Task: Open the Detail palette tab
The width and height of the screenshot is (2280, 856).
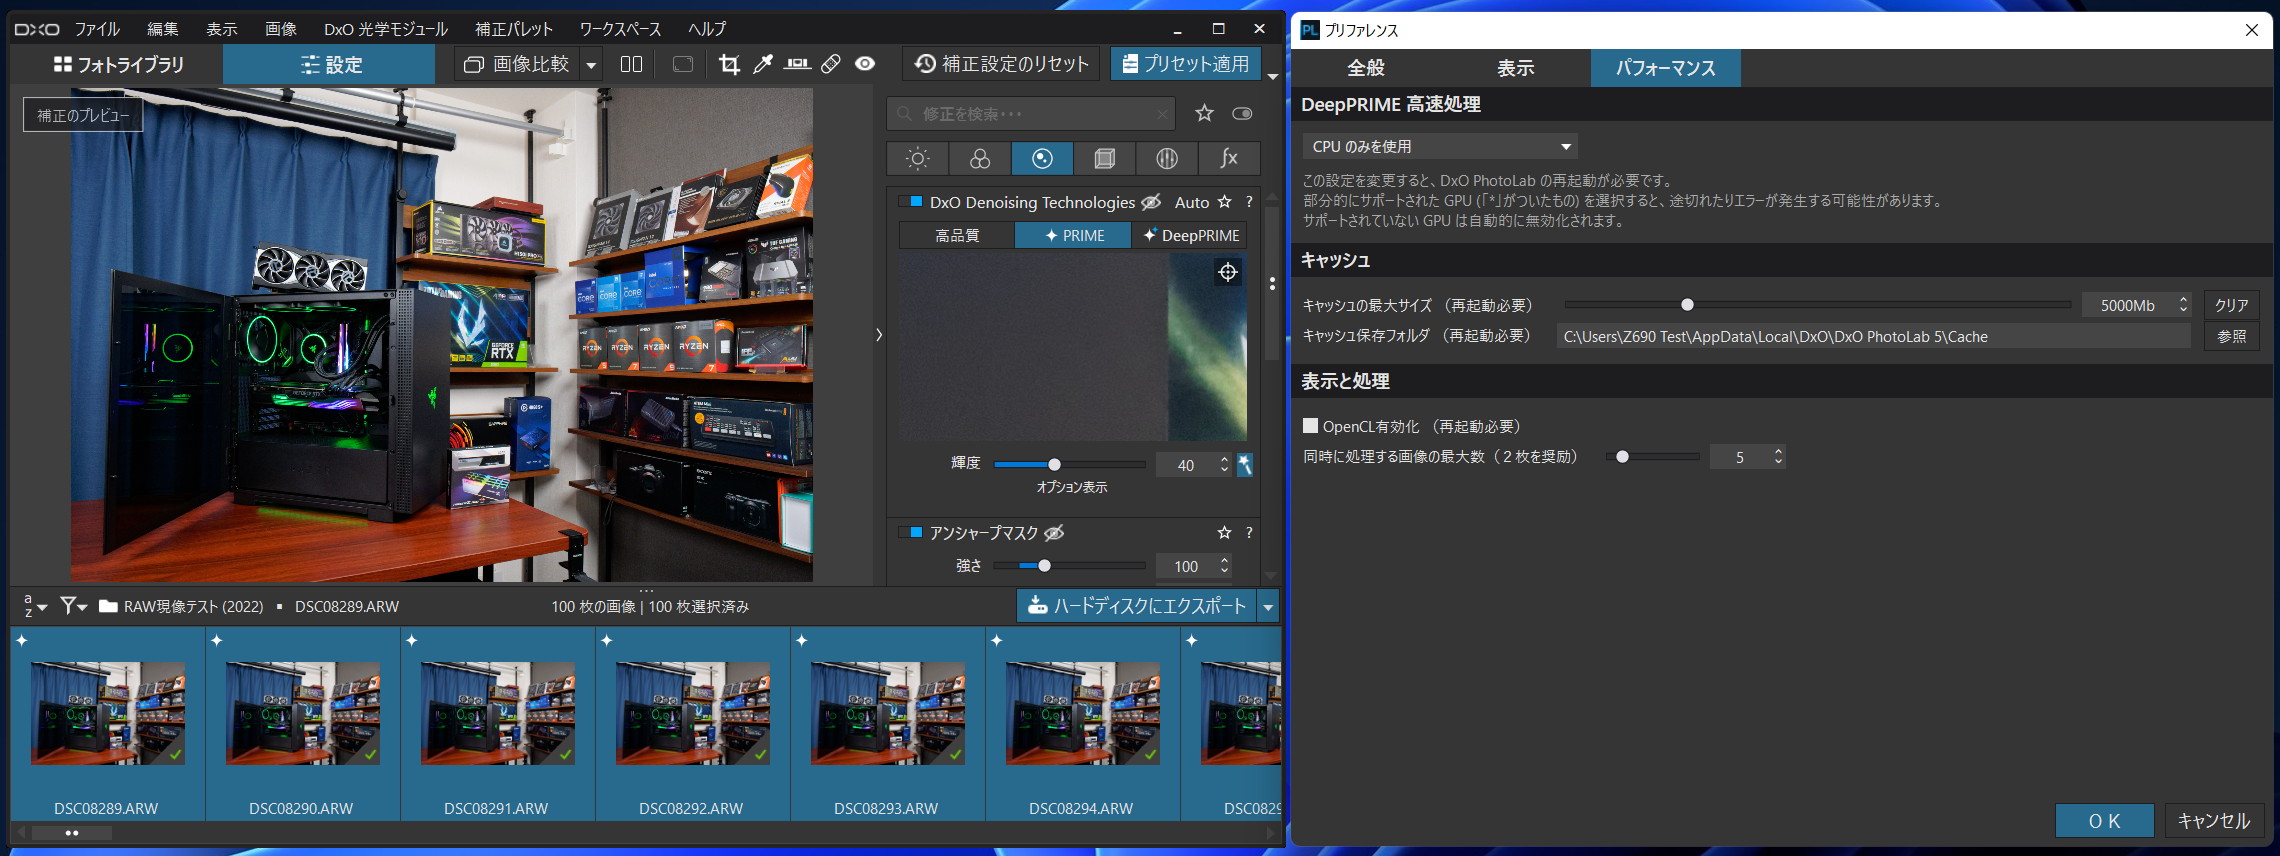Action: click(x=1042, y=158)
